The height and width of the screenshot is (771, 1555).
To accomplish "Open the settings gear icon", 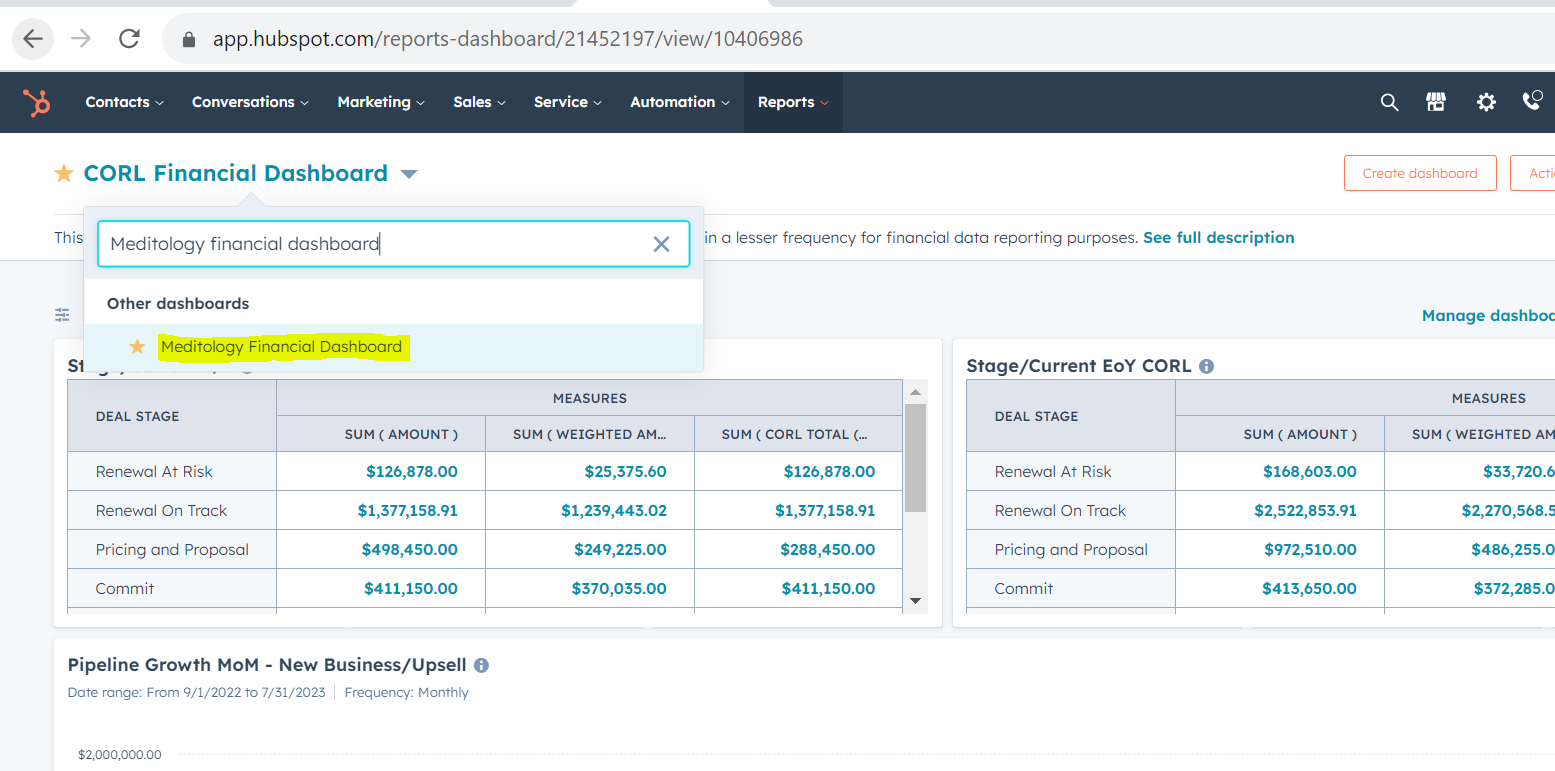I will 1486,102.
